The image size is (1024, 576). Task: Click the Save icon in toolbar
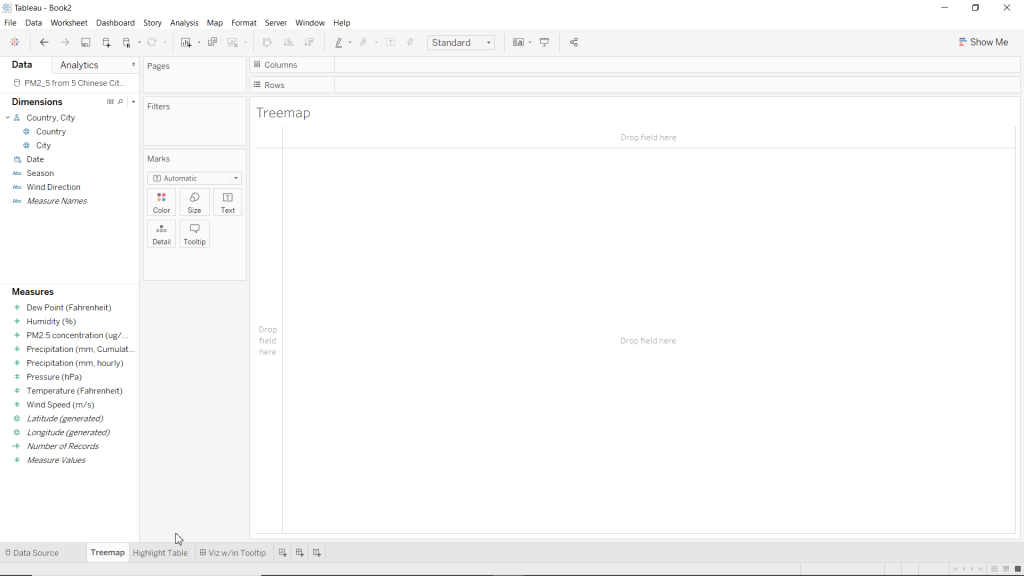[x=86, y=43]
